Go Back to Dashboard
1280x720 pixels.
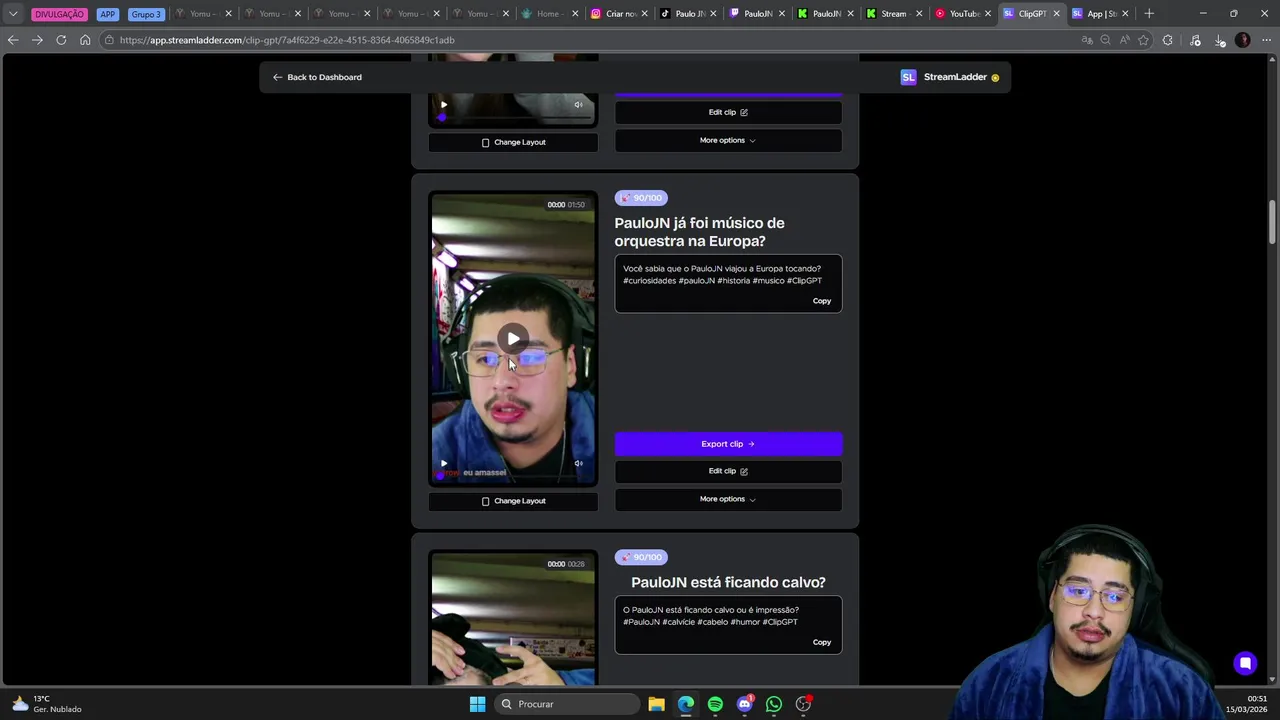point(317,77)
